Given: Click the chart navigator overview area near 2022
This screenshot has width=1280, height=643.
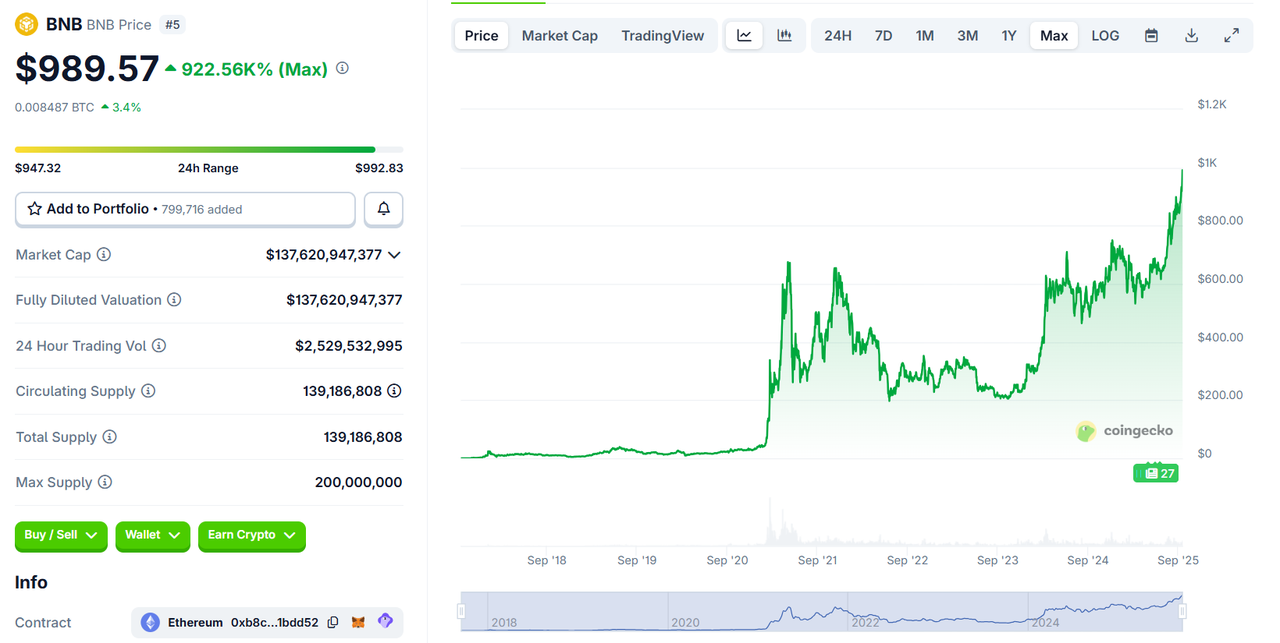Looking at the screenshot, I should 865,611.
